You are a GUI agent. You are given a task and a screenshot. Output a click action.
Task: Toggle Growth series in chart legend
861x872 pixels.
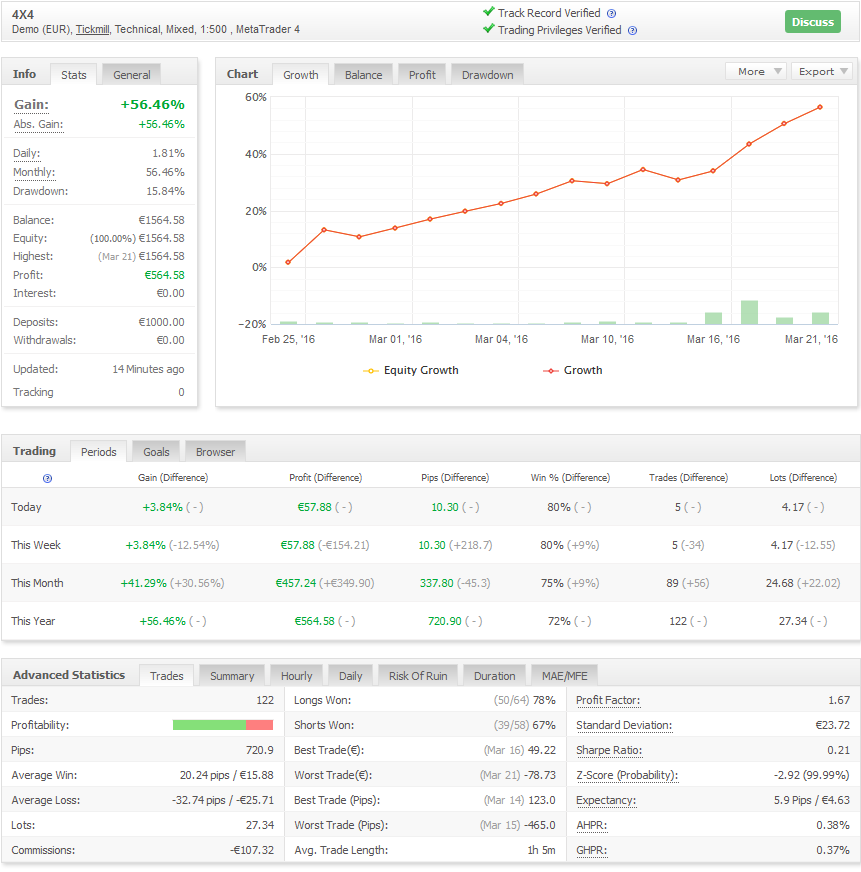click(x=573, y=370)
